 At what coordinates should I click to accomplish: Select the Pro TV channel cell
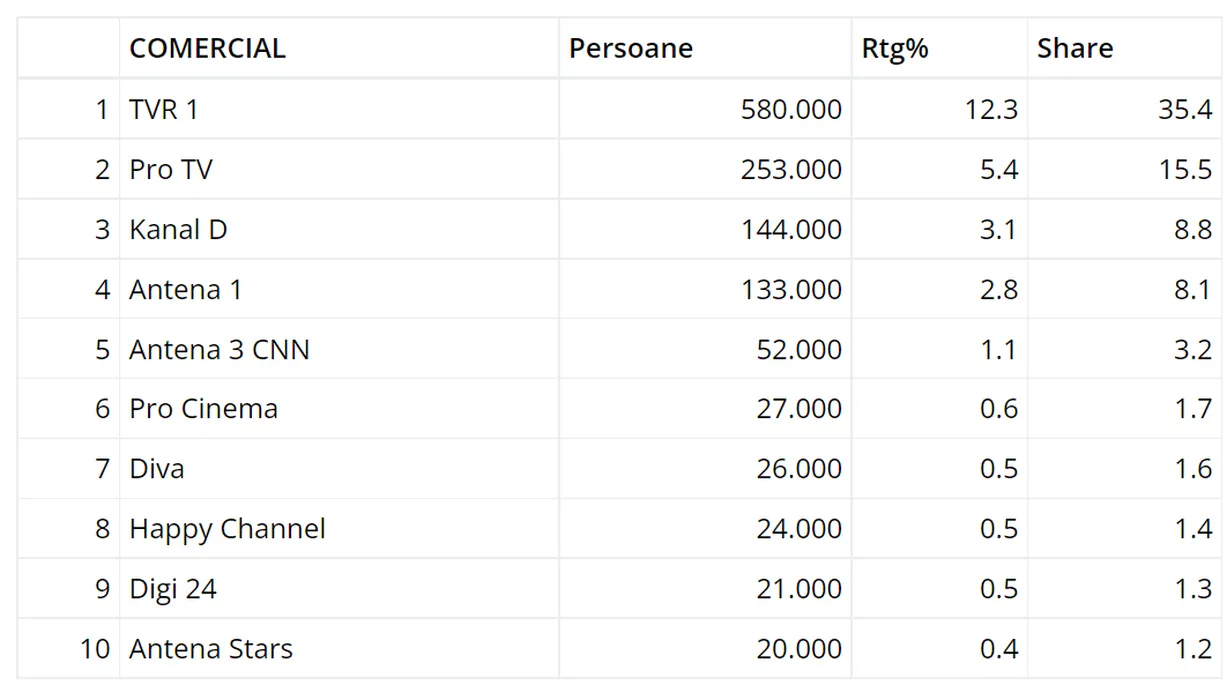tap(171, 169)
